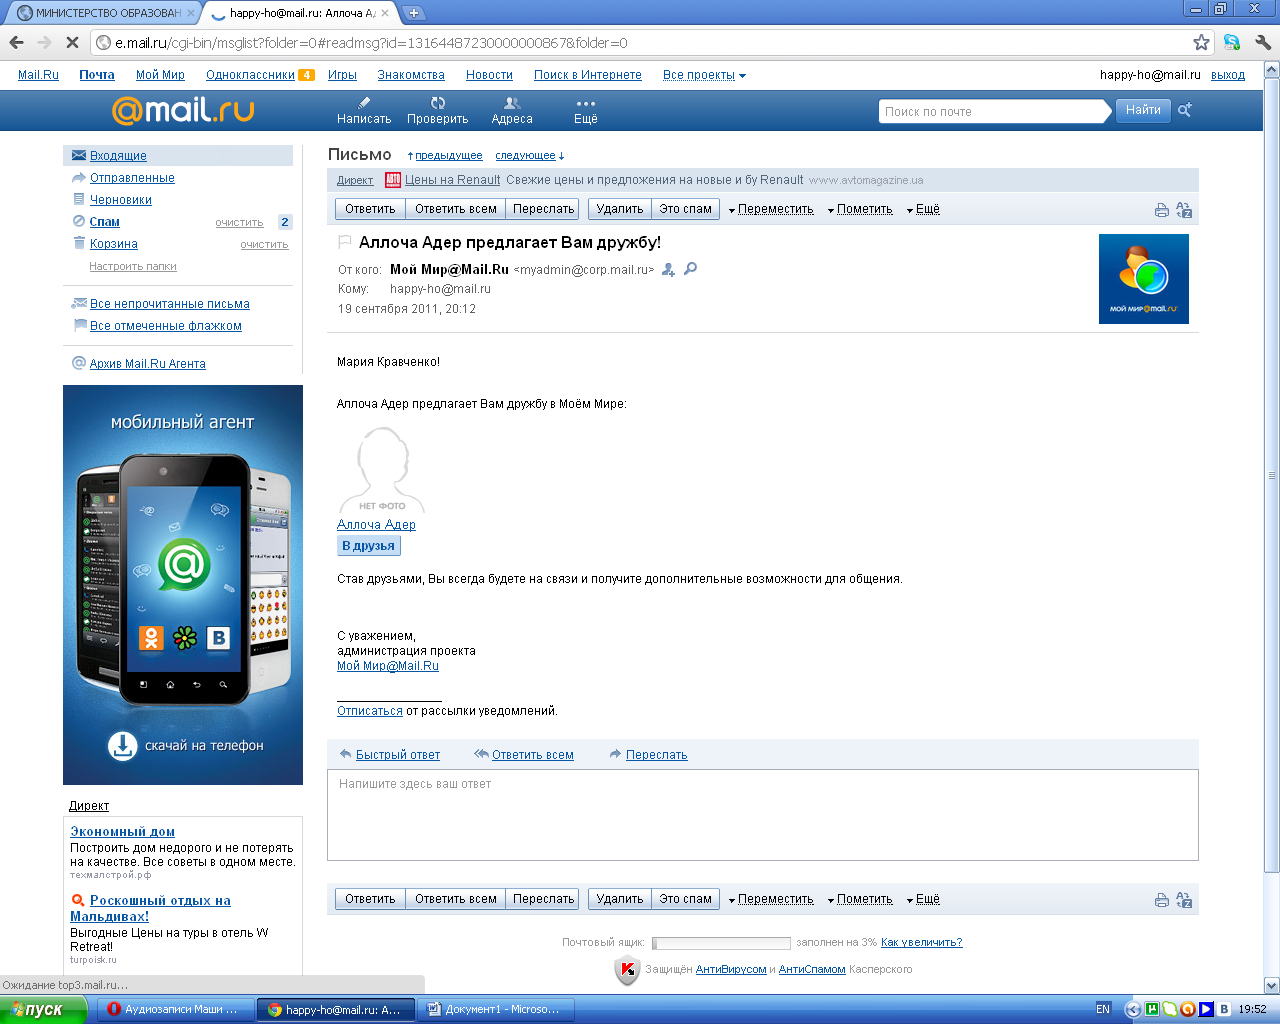The height and width of the screenshot is (1024, 1280).
Task: Open Одноклассники top menu link
Action: click(250, 75)
